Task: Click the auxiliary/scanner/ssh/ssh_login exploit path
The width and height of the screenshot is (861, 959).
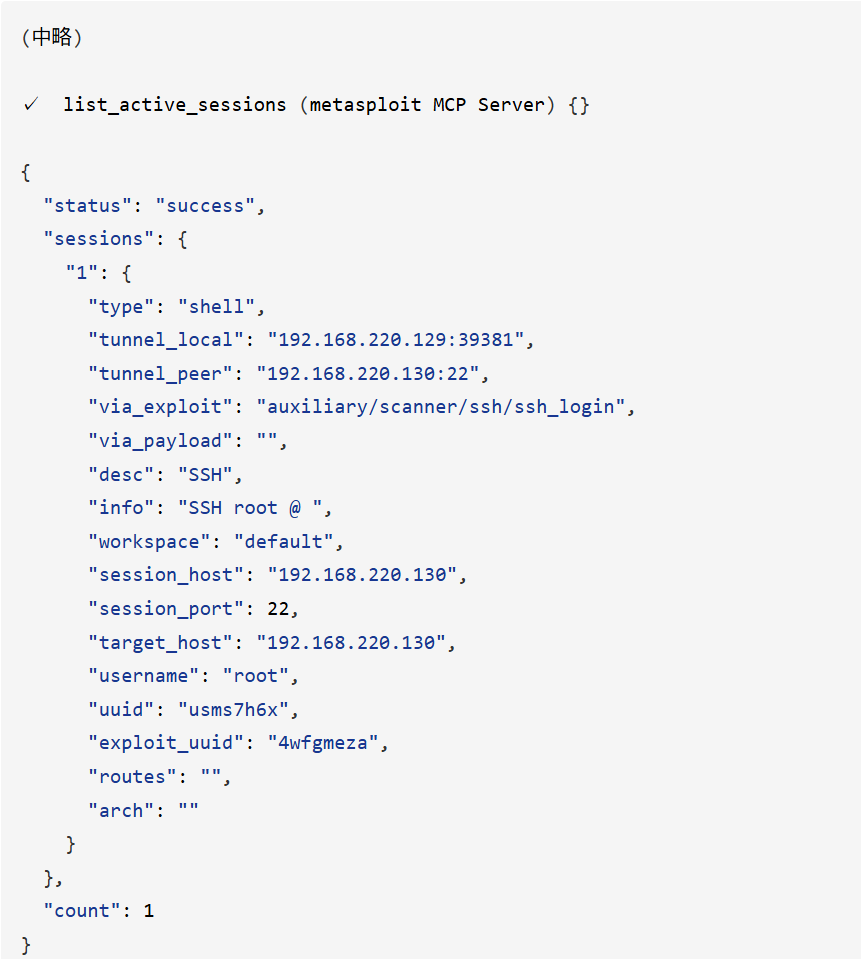Action: click(x=441, y=407)
